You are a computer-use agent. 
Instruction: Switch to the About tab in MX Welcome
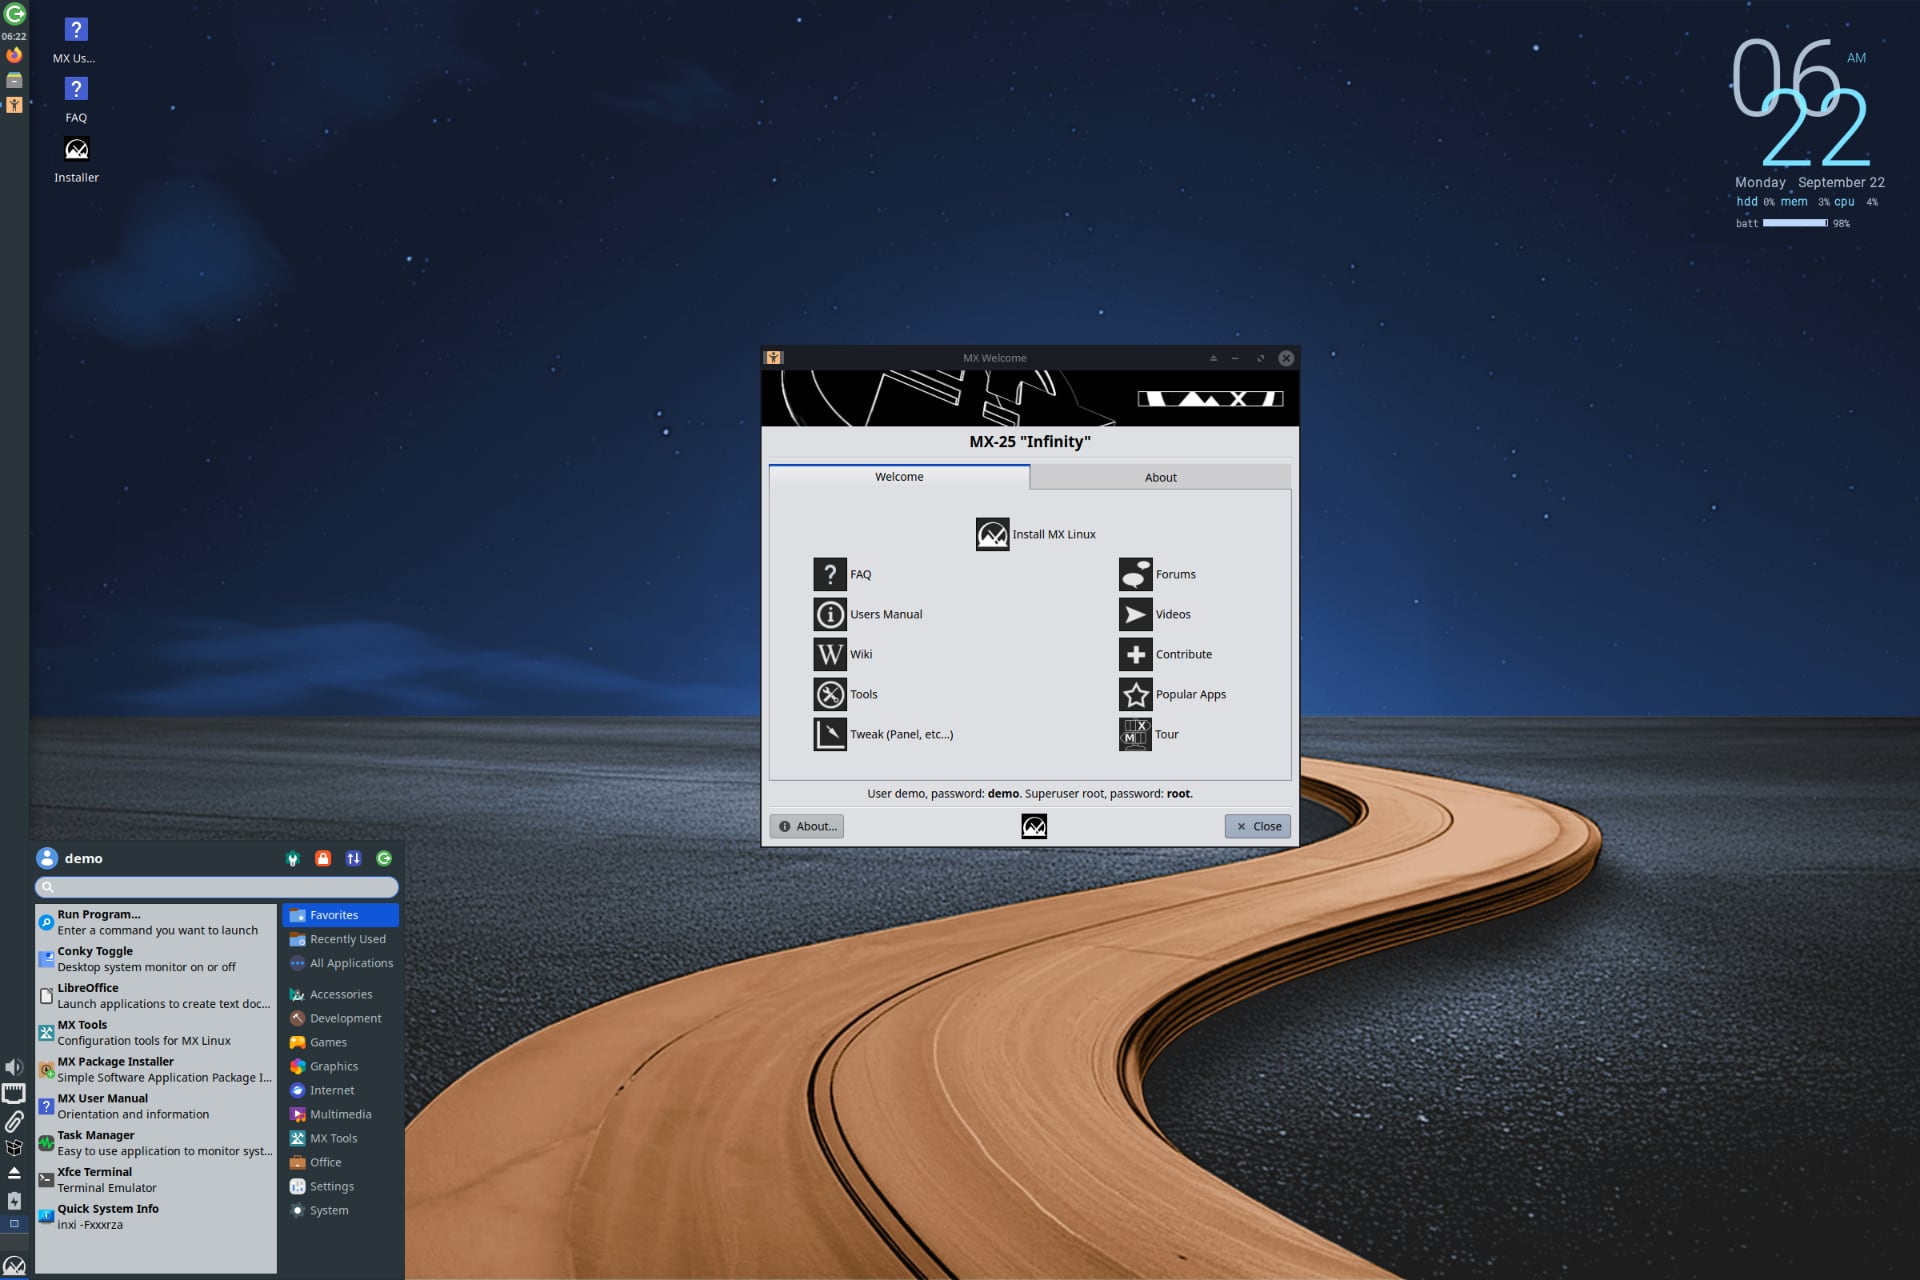coord(1160,477)
